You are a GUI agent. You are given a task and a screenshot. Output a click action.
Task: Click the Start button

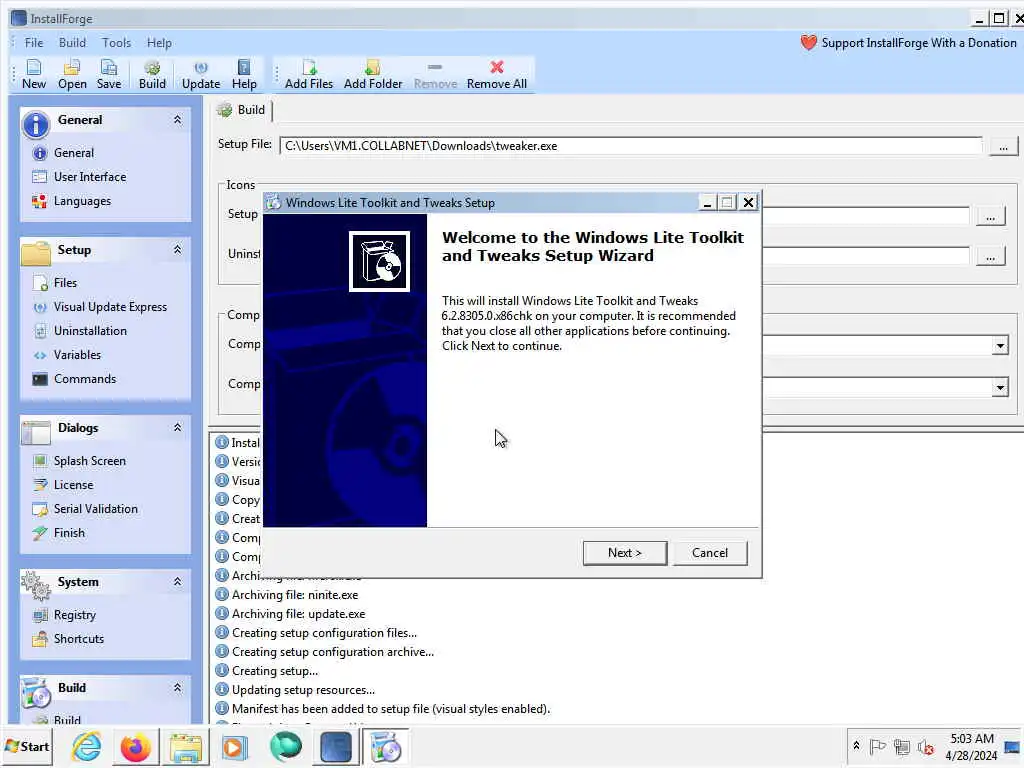[x=27, y=746]
